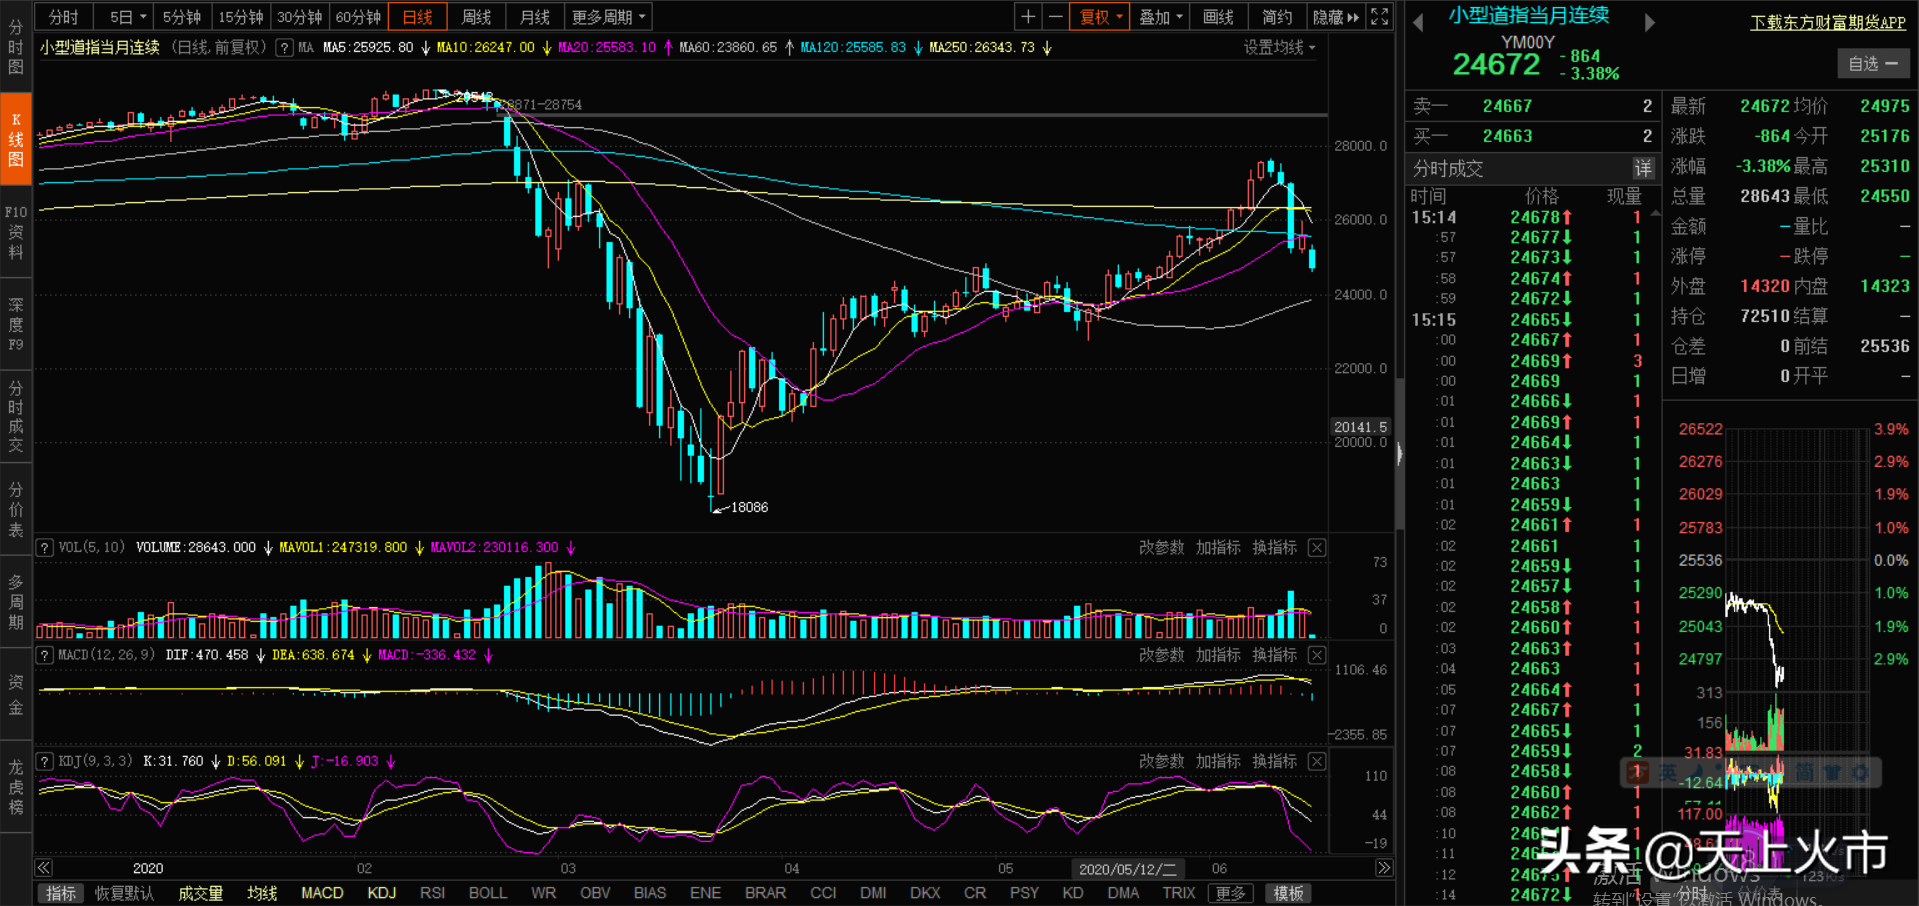Select the BOLL indicator at bottom
This screenshot has height=906, width=1919.
click(487, 893)
